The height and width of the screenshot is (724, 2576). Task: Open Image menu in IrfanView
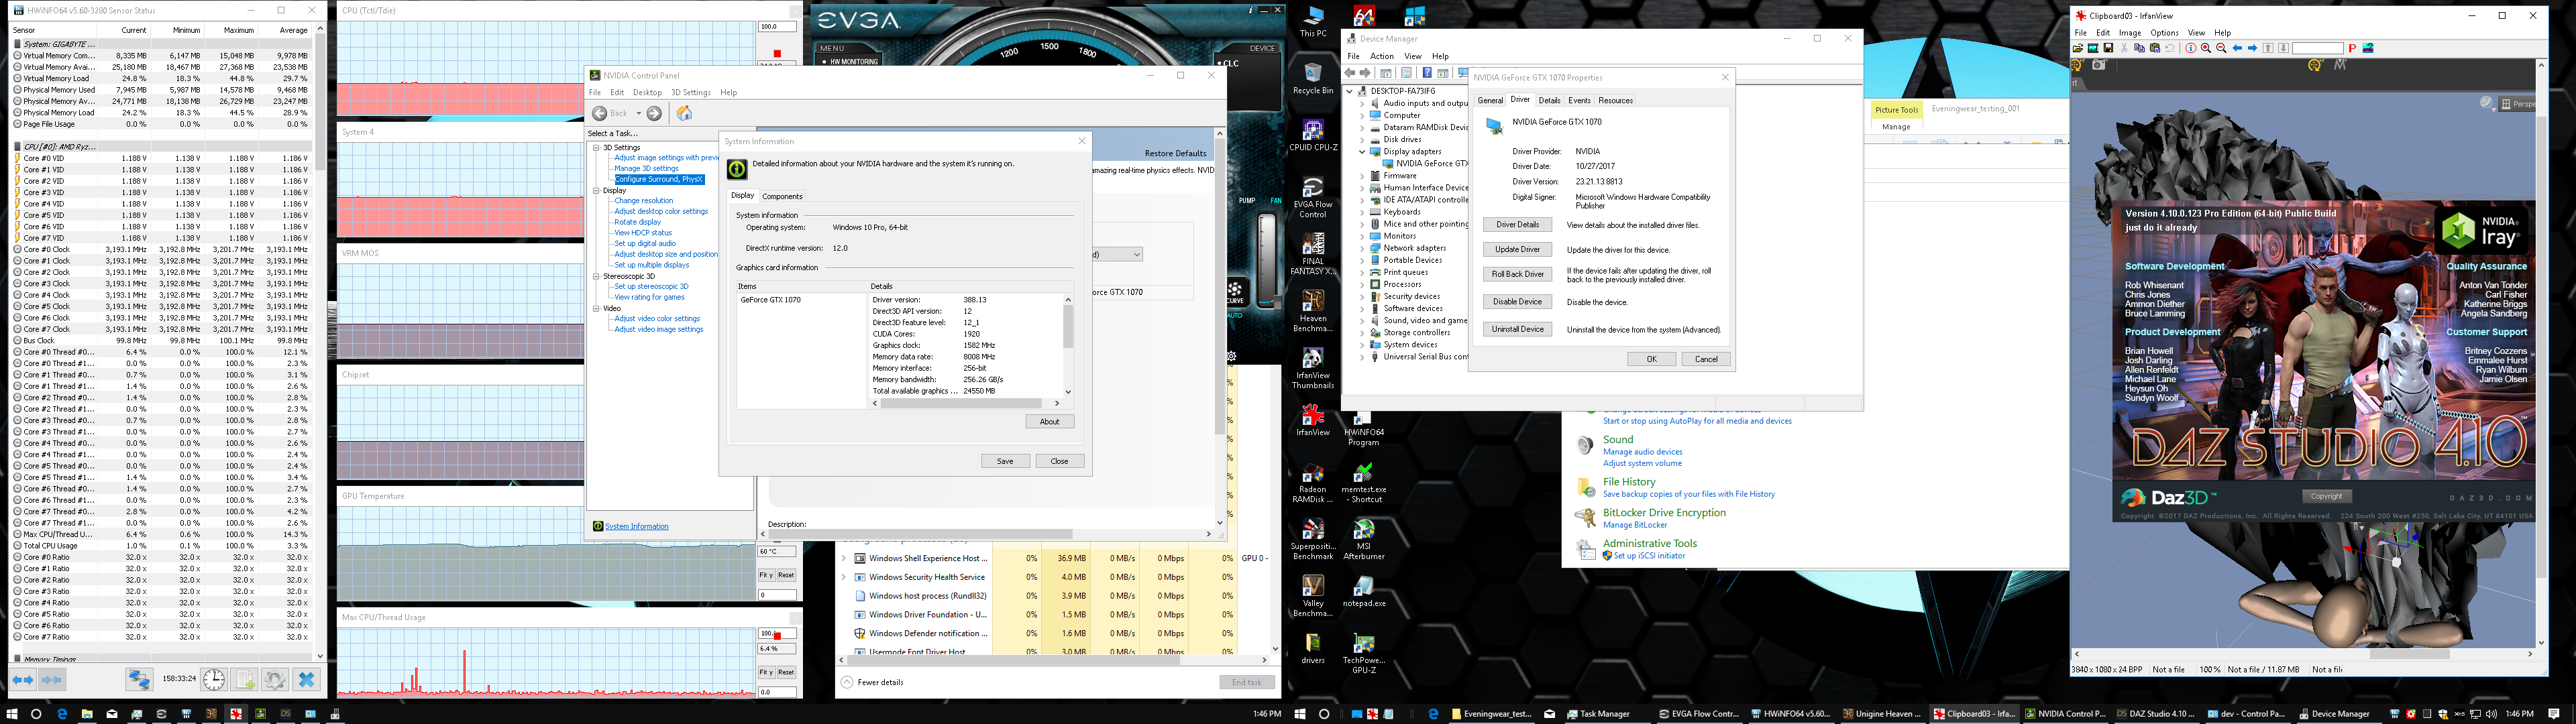pyautogui.click(x=2130, y=33)
